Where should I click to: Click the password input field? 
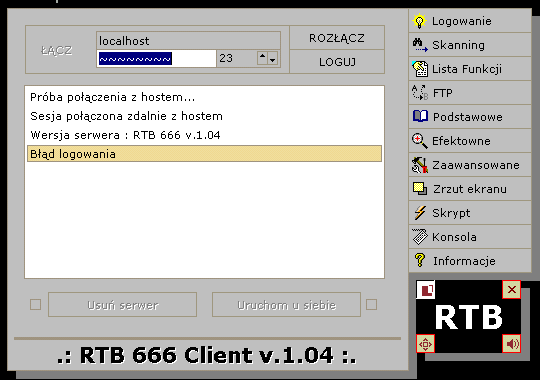[156, 59]
